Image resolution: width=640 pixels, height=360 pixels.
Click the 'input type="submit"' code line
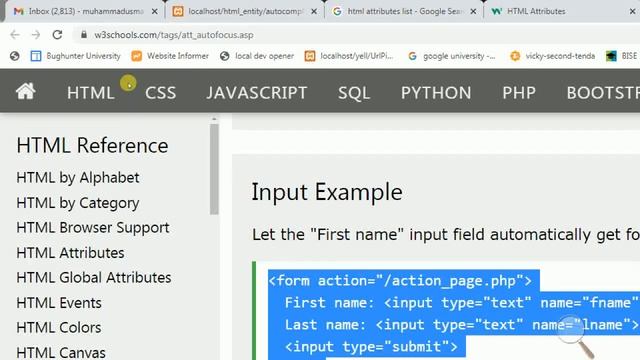[371, 347]
